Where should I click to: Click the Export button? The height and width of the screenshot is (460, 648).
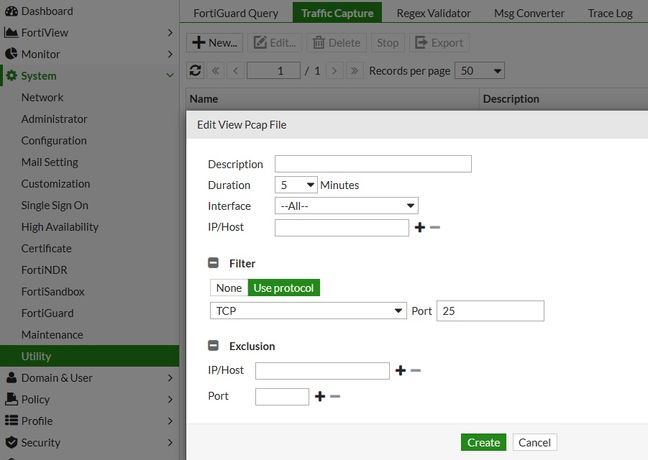439,43
